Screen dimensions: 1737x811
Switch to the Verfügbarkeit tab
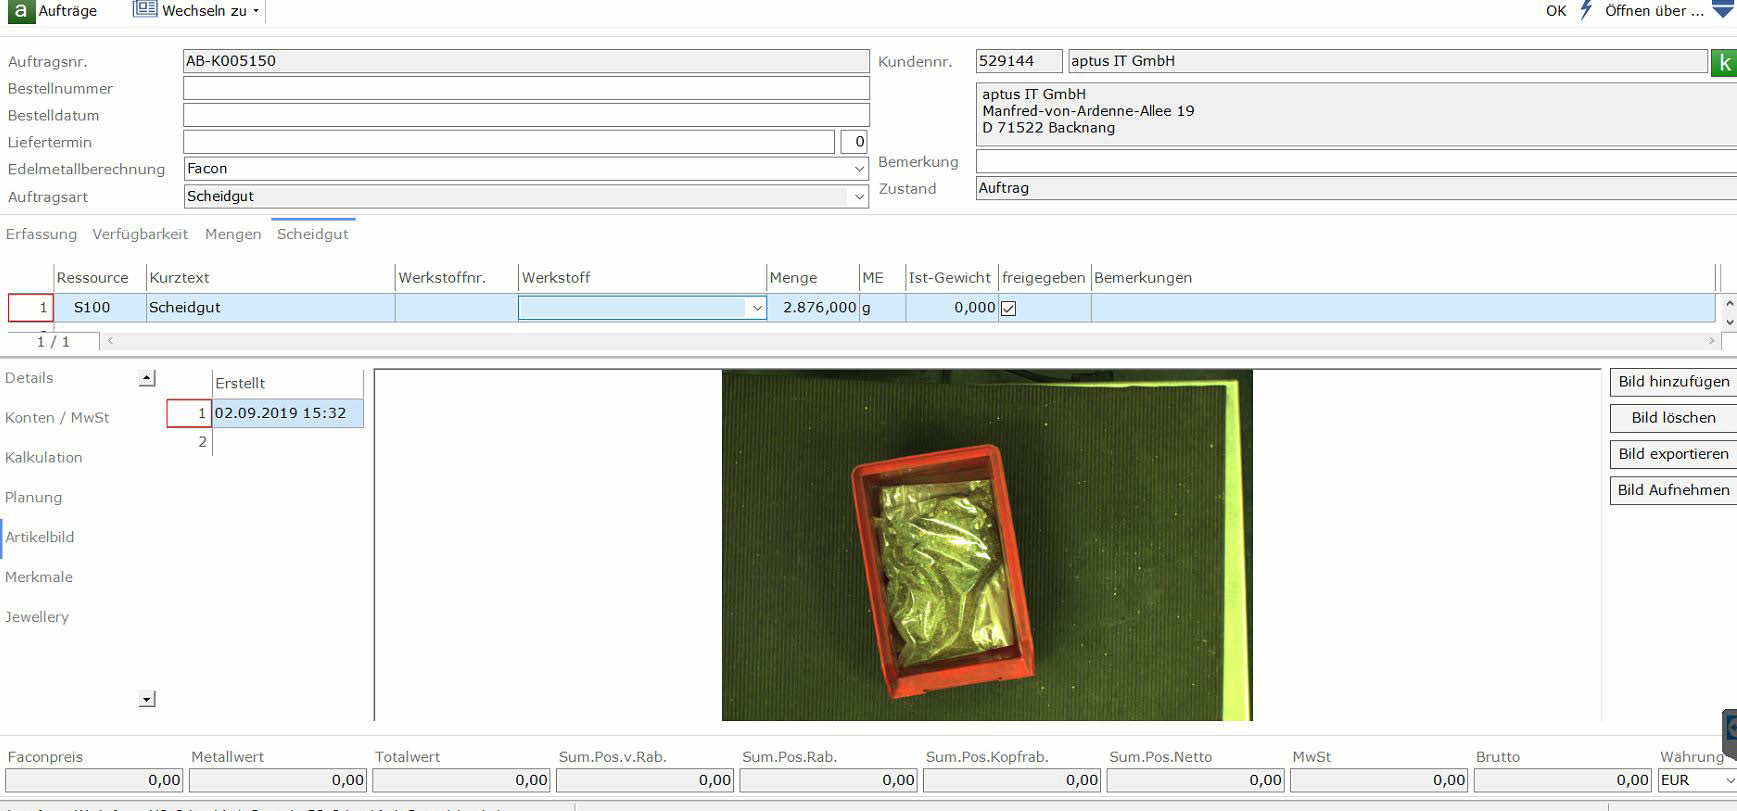pos(140,234)
